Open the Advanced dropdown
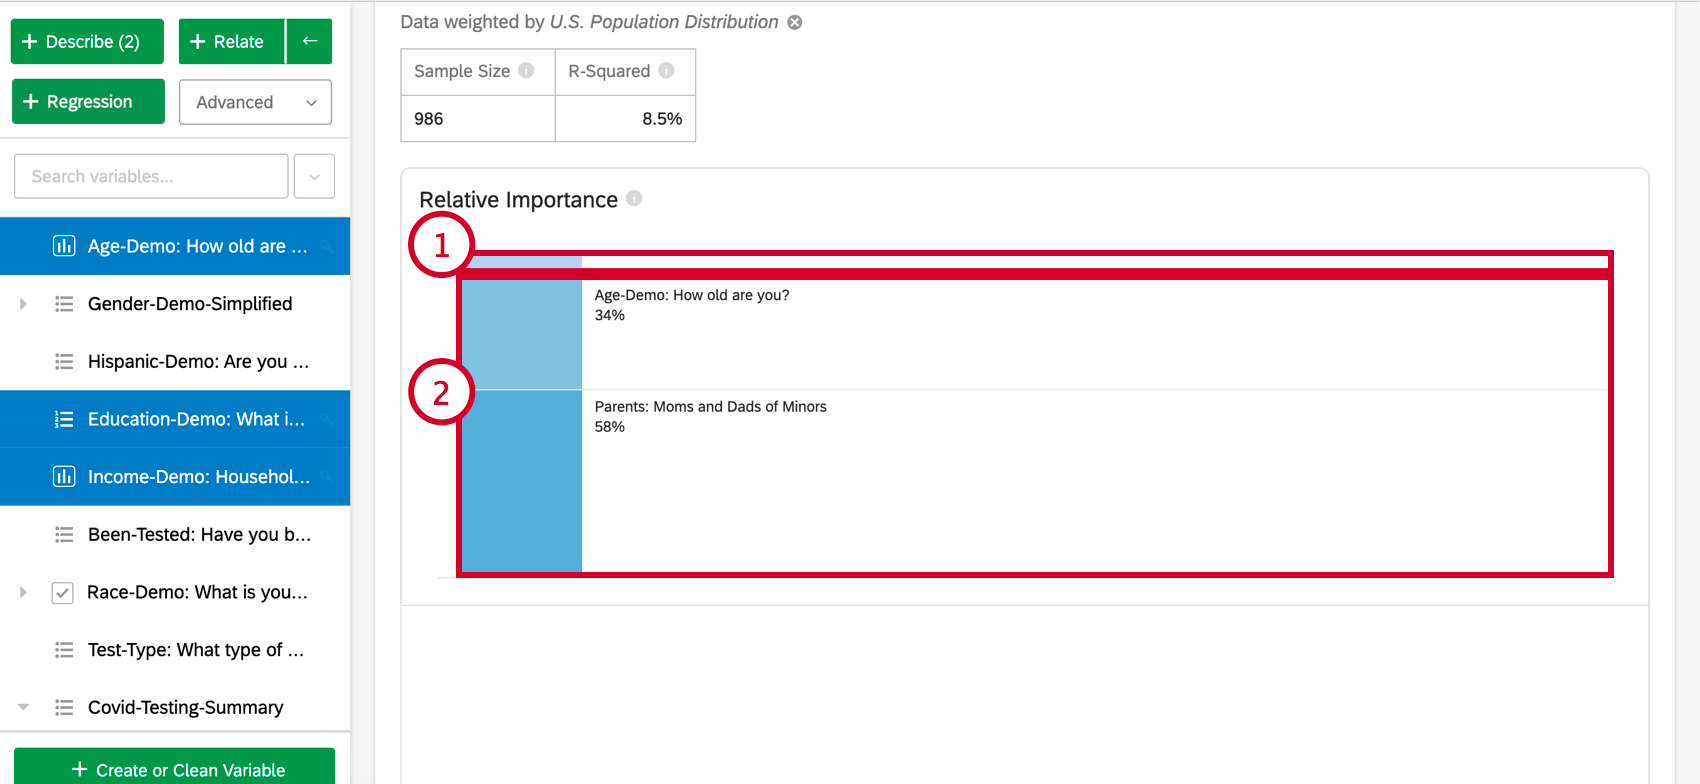The height and width of the screenshot is (784, 1700). (255, 102)
